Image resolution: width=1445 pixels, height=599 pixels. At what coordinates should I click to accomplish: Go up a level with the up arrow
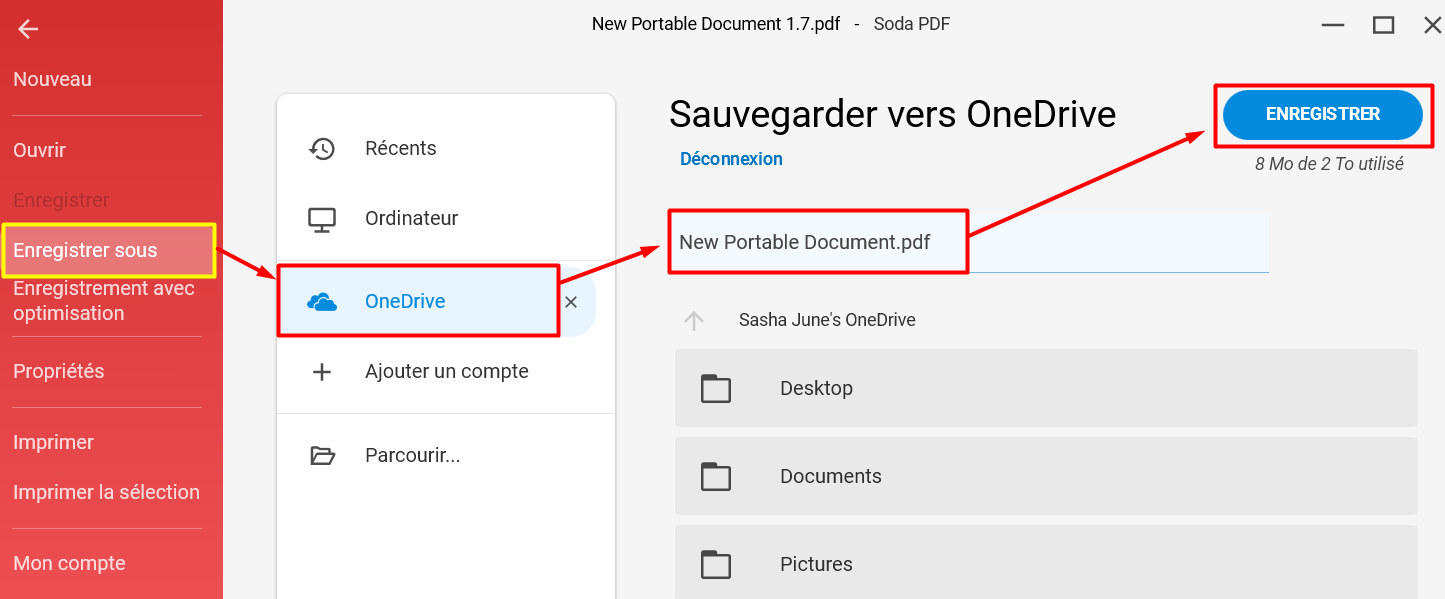click(694, 320)
